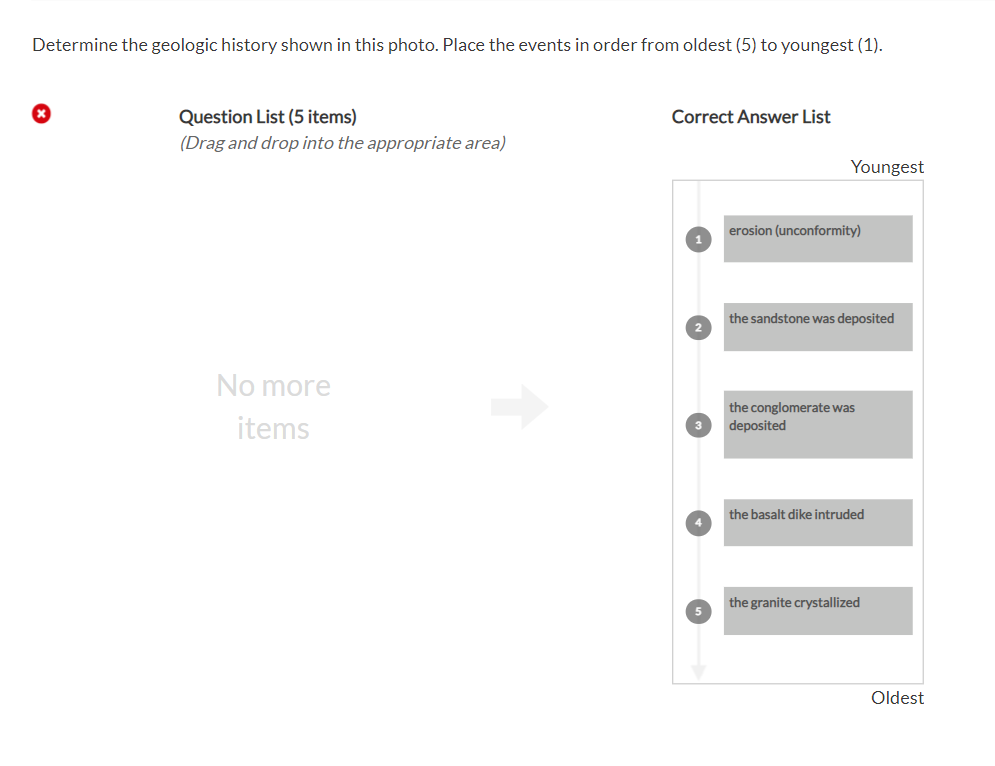This screenshot has width=995, height=766.
Task: Select the erosion (unconformity) answer item
Action: [x=818, y=238]
